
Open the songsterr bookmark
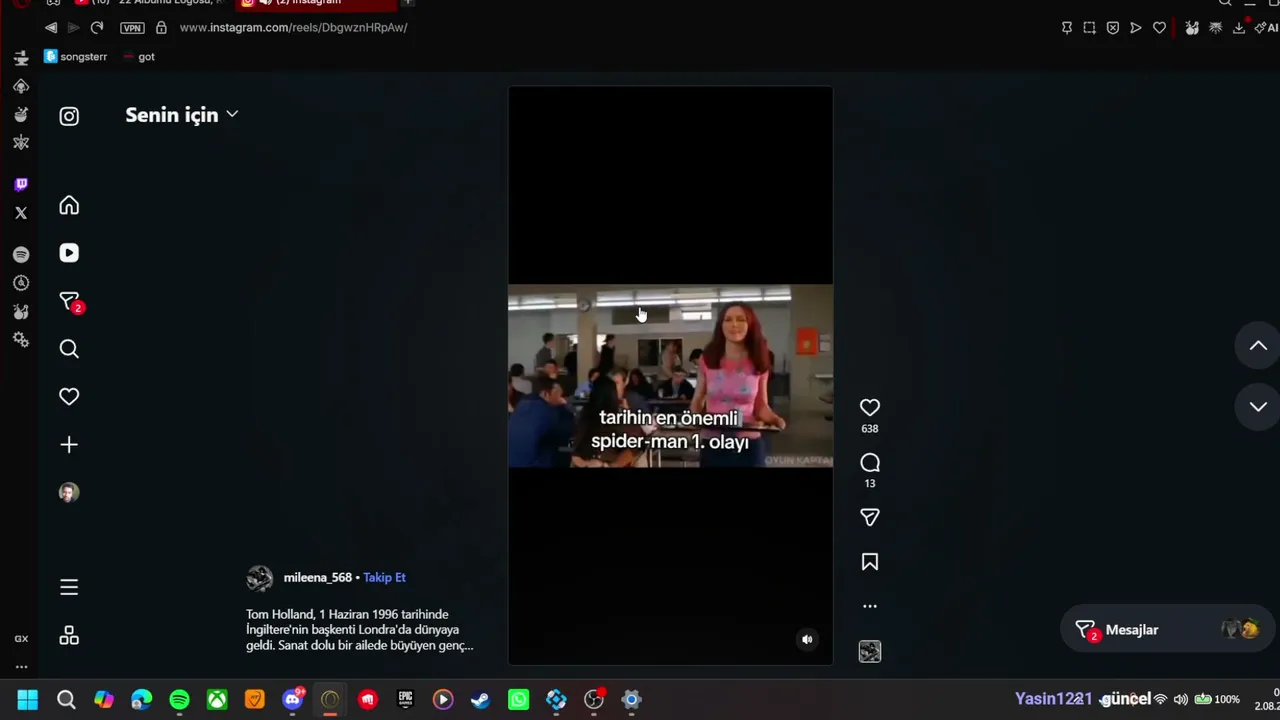coord(76,57)
